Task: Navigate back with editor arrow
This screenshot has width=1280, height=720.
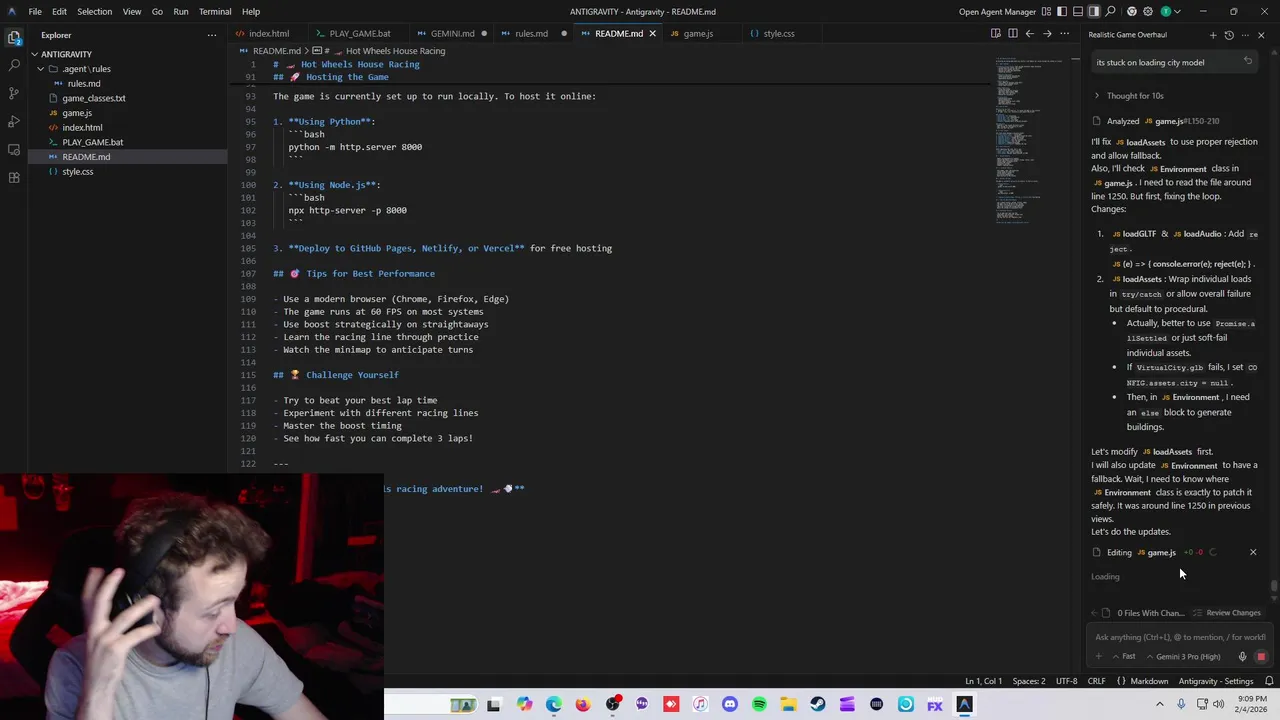Action: [x=1029, y=33]
